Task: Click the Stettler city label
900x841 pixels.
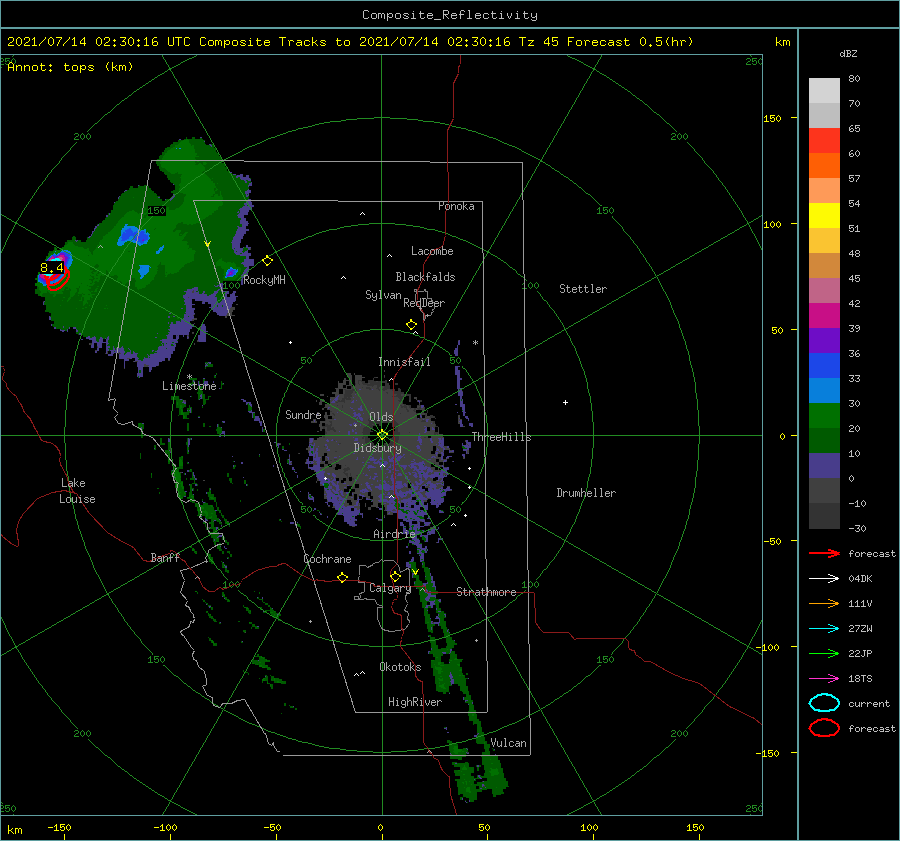Action: (x=583, y=289)
